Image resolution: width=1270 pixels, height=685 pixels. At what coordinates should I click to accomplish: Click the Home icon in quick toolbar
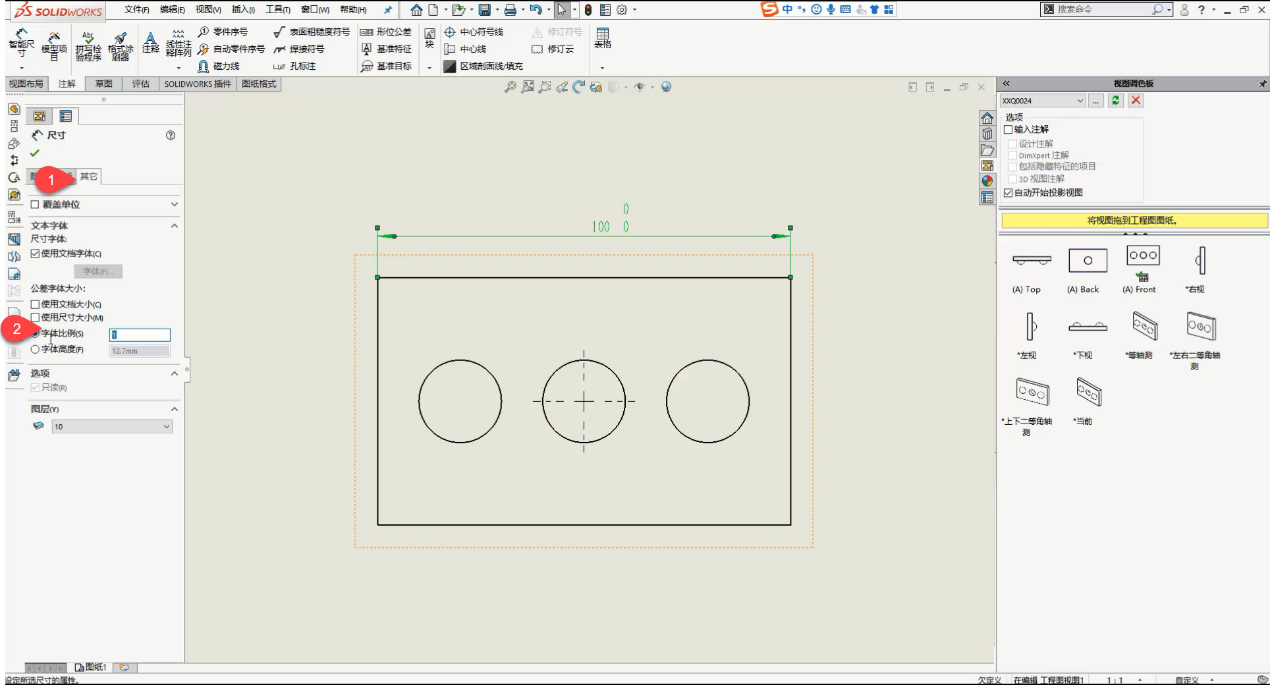click(416, 10)
